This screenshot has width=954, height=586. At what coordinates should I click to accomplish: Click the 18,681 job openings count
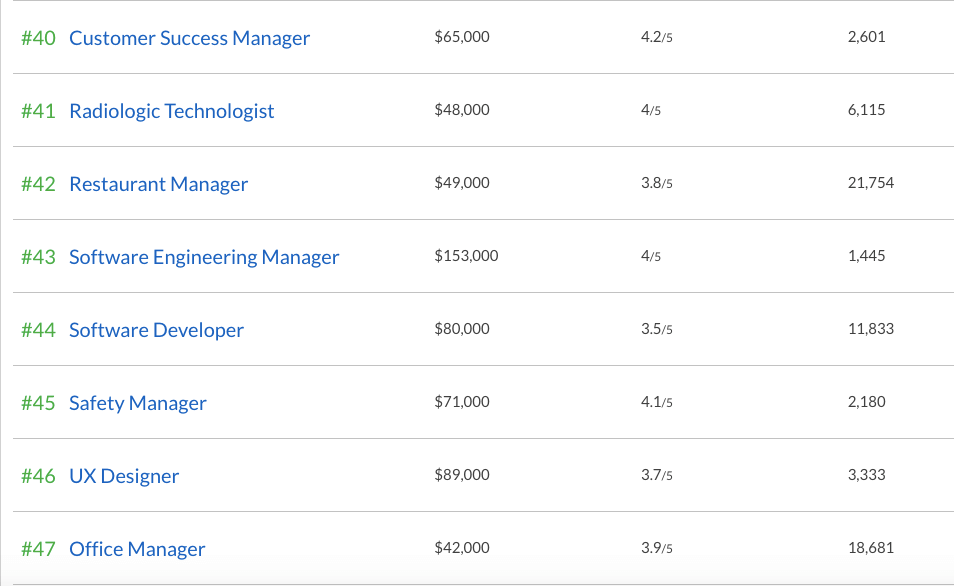[x=870, y=548]
